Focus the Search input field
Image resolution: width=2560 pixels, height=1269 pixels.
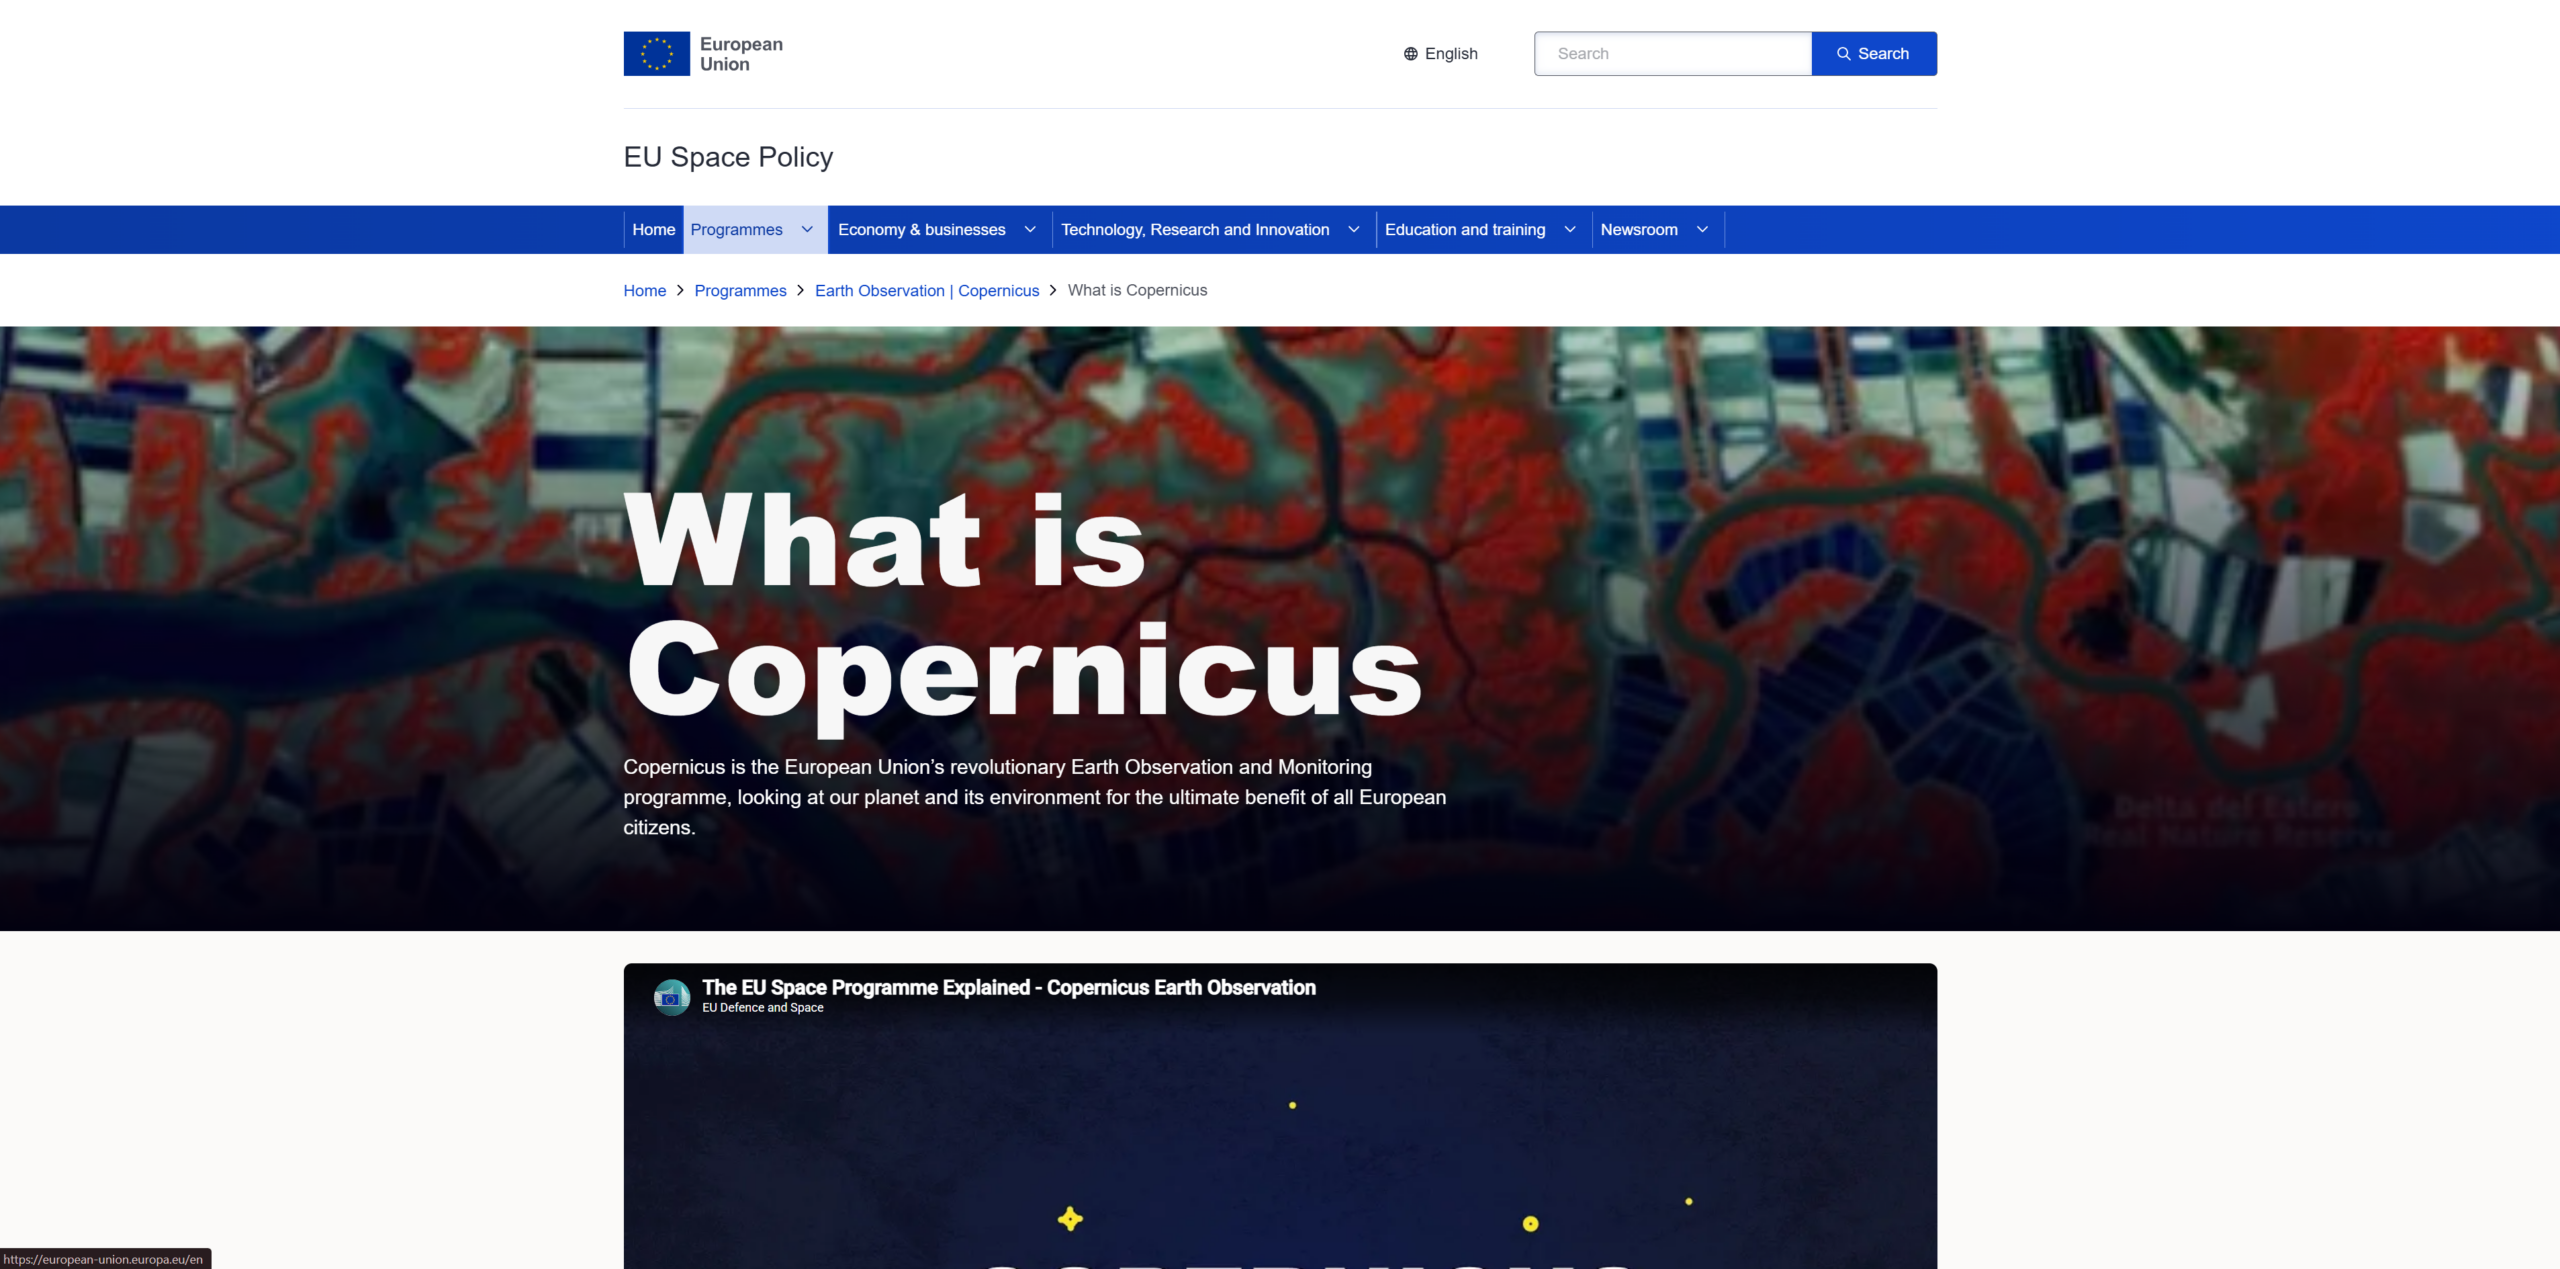(x=1673, y=54)
